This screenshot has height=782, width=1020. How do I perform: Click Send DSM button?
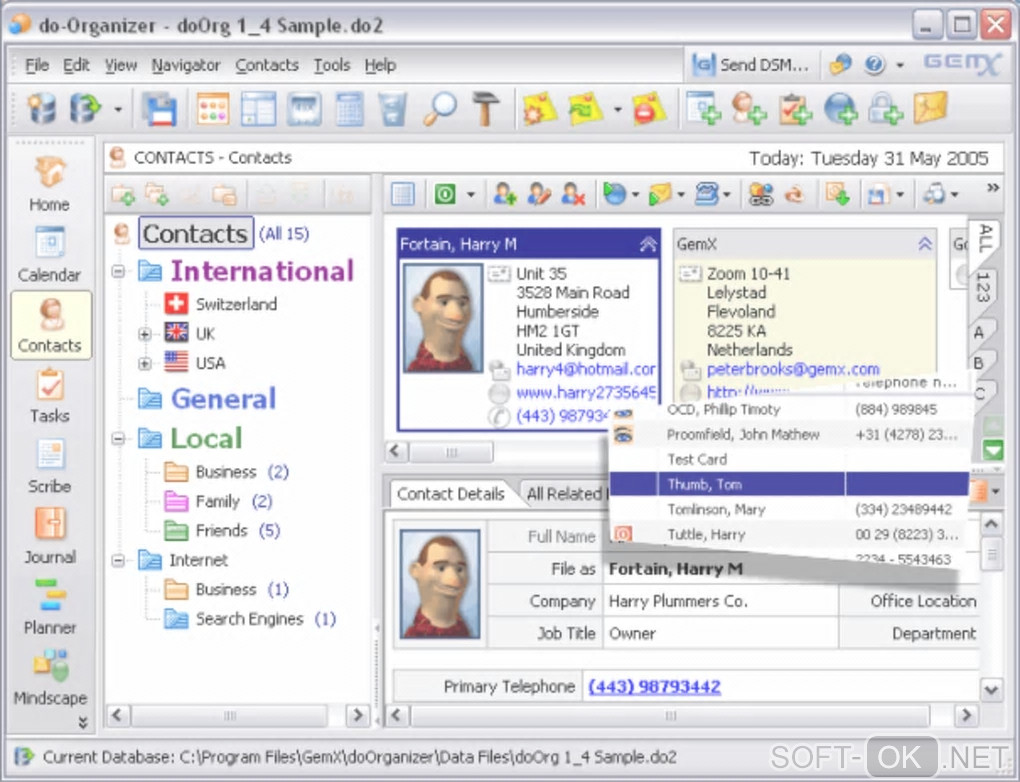tap(751, 64)
